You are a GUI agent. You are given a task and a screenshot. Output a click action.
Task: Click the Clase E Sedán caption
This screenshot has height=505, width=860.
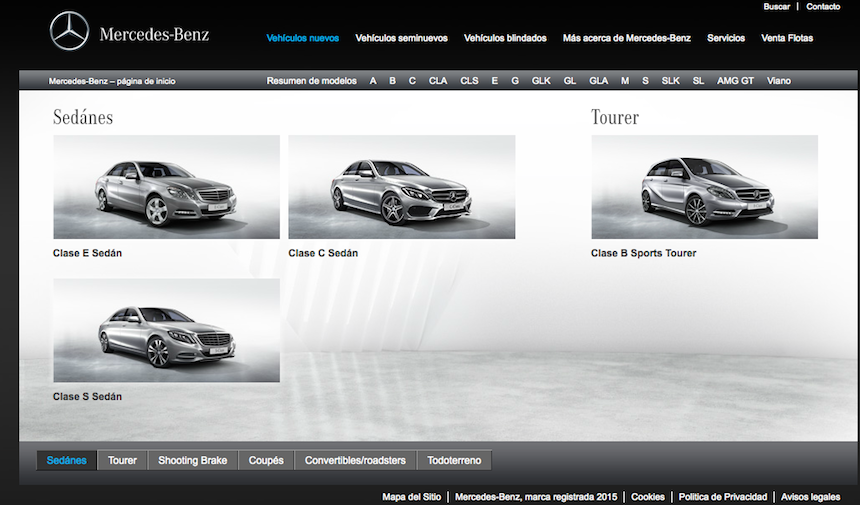[87, 253]
